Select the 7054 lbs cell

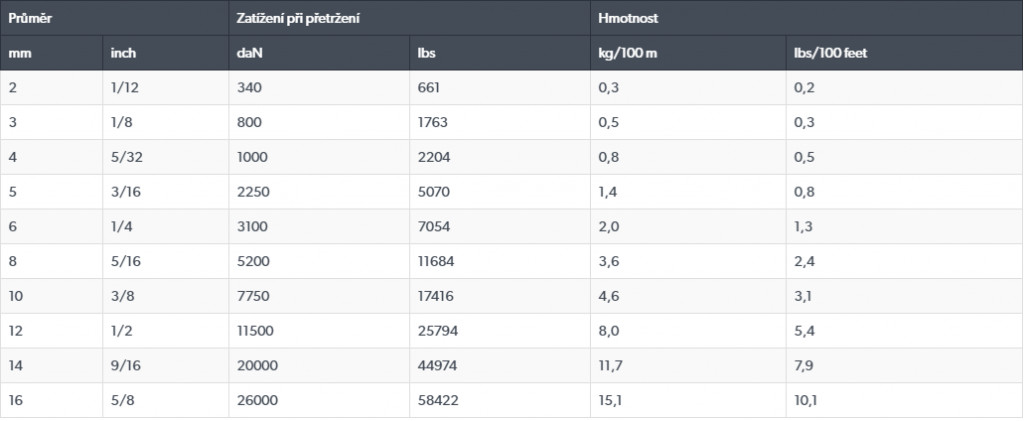[433, 227]
